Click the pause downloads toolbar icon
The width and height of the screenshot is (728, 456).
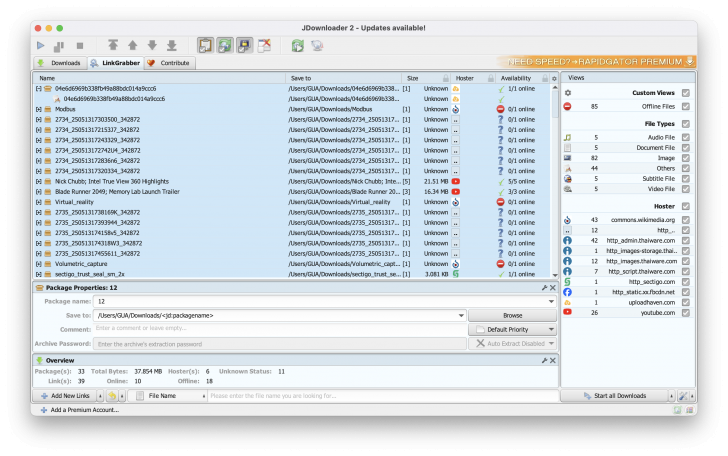(x=59, y=46)
